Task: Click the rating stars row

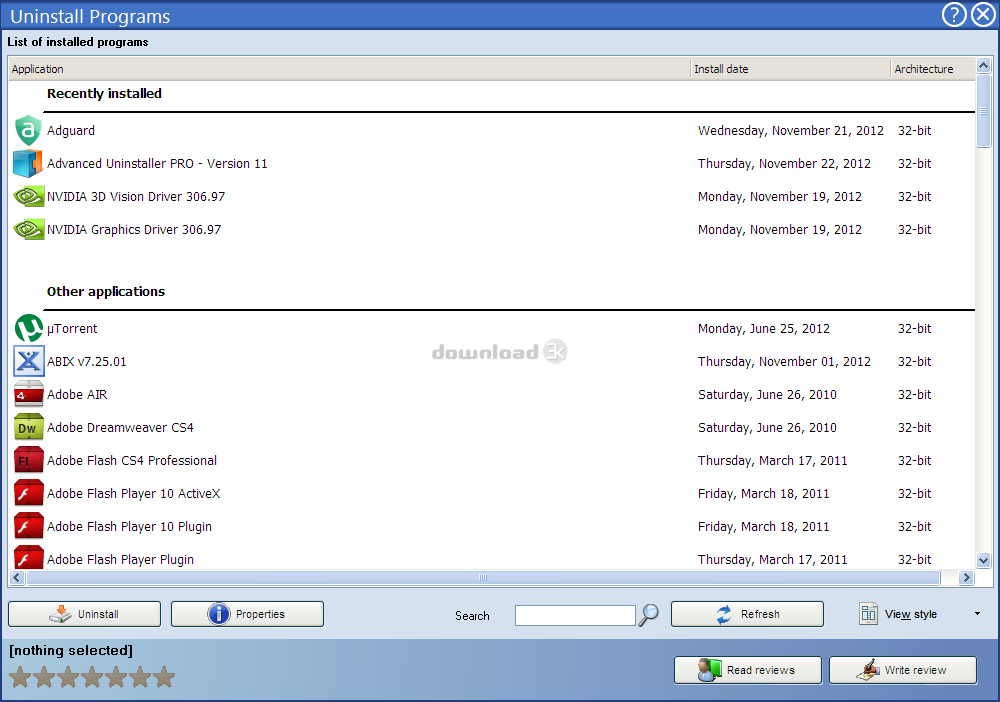Action: (92, 677)
